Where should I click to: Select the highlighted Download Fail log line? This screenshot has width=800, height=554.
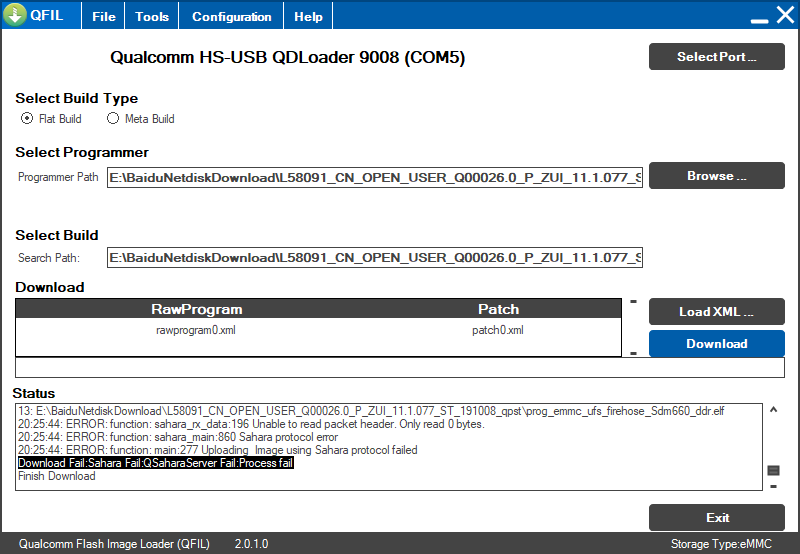[x=156, y=463]
